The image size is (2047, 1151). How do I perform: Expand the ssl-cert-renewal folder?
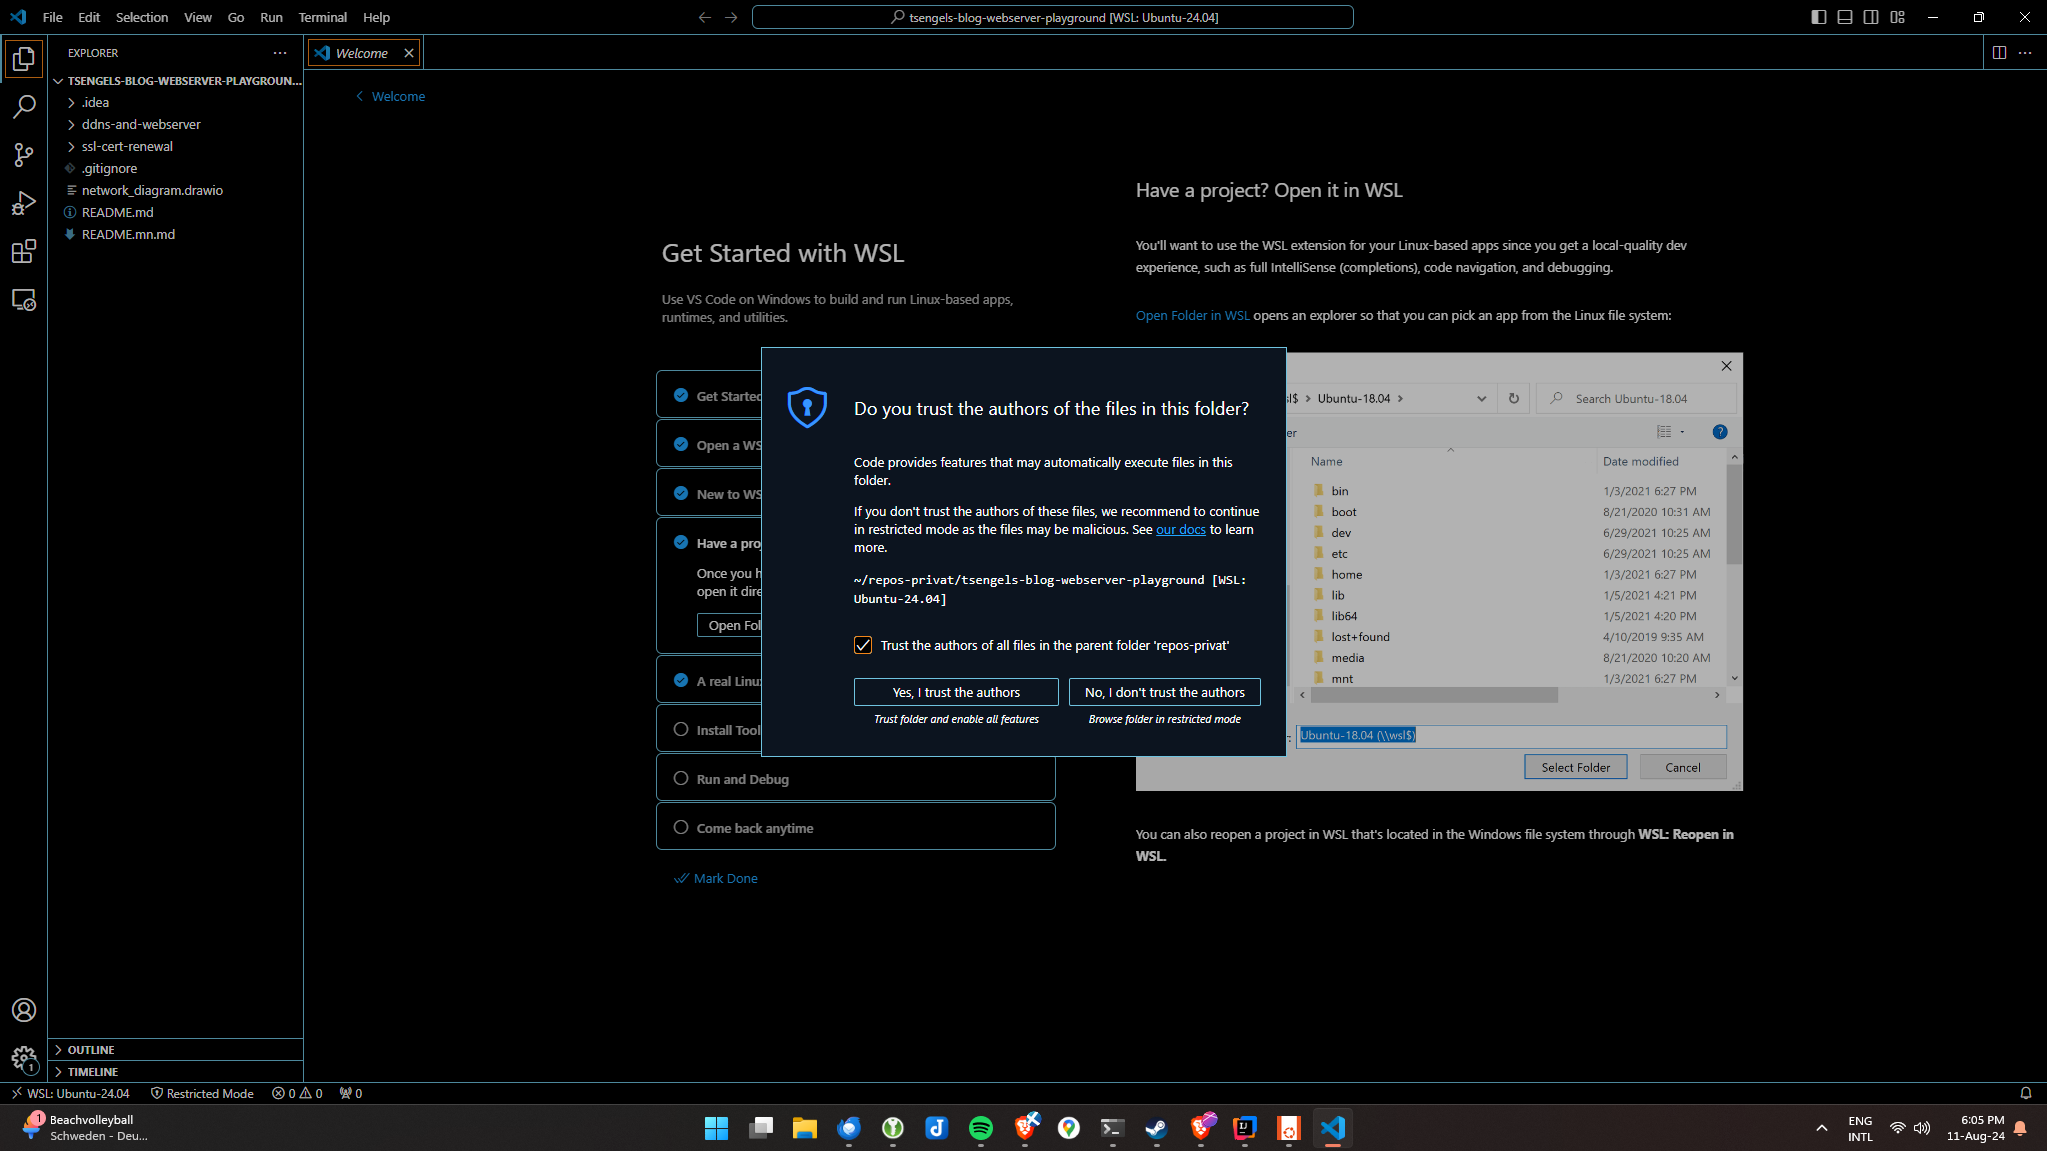[175, 146]
